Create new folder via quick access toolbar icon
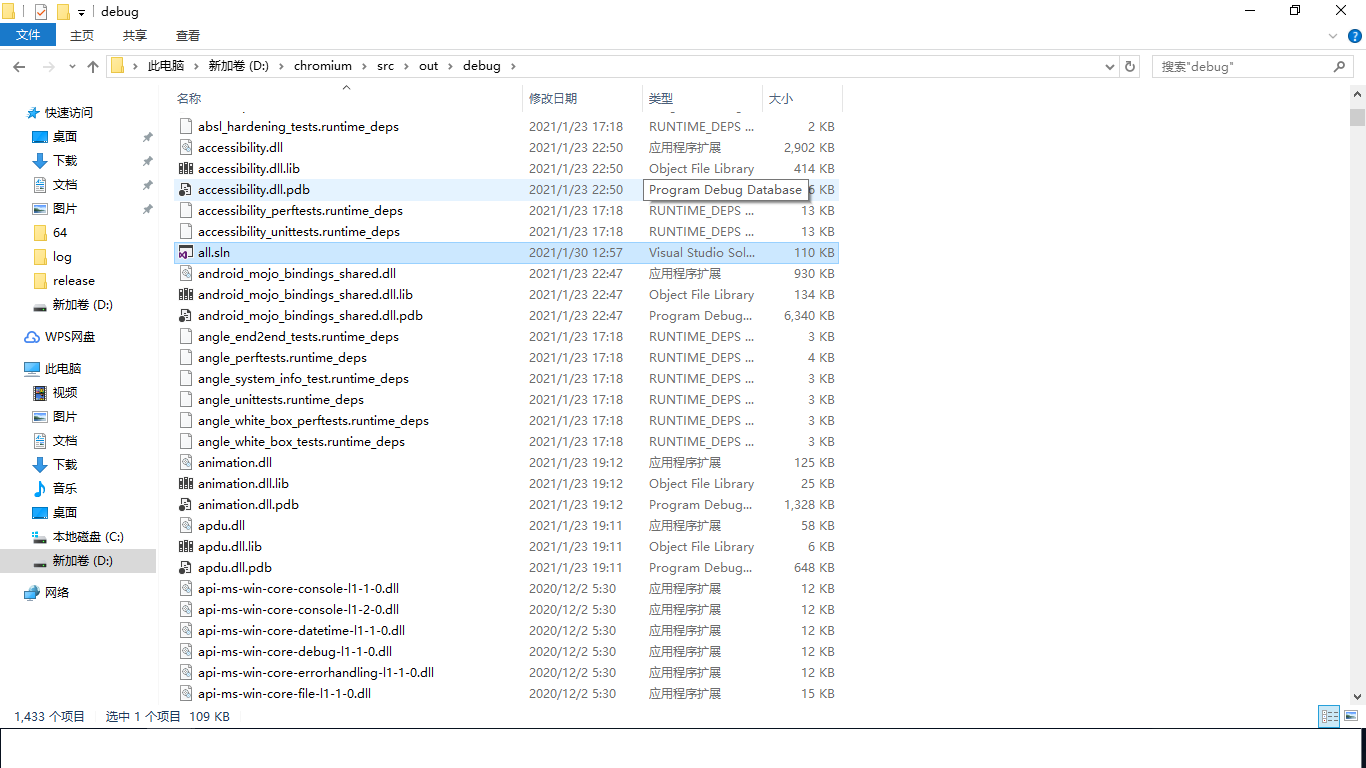Image resolution: width=1366 pixels, height=768 pixels. [x=63, y=11]
